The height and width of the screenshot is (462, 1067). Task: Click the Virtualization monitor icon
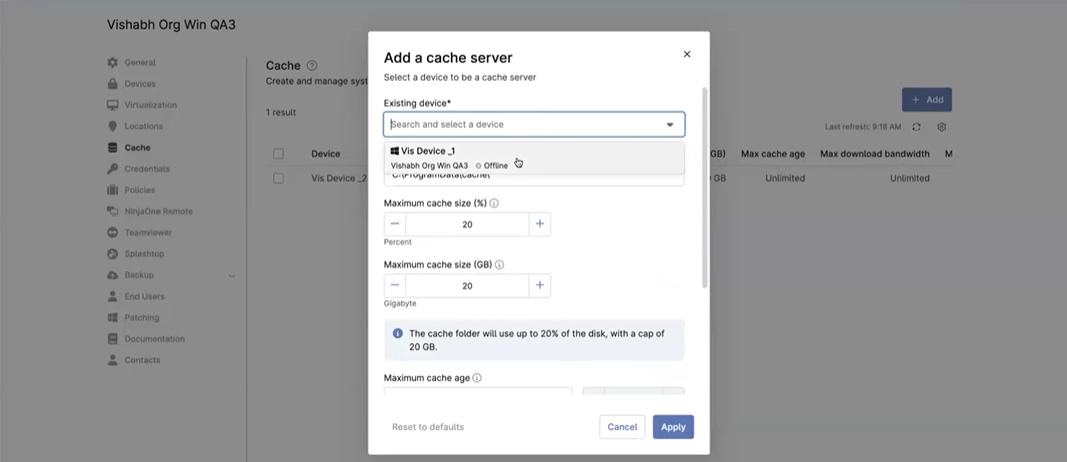click(112, 105)
